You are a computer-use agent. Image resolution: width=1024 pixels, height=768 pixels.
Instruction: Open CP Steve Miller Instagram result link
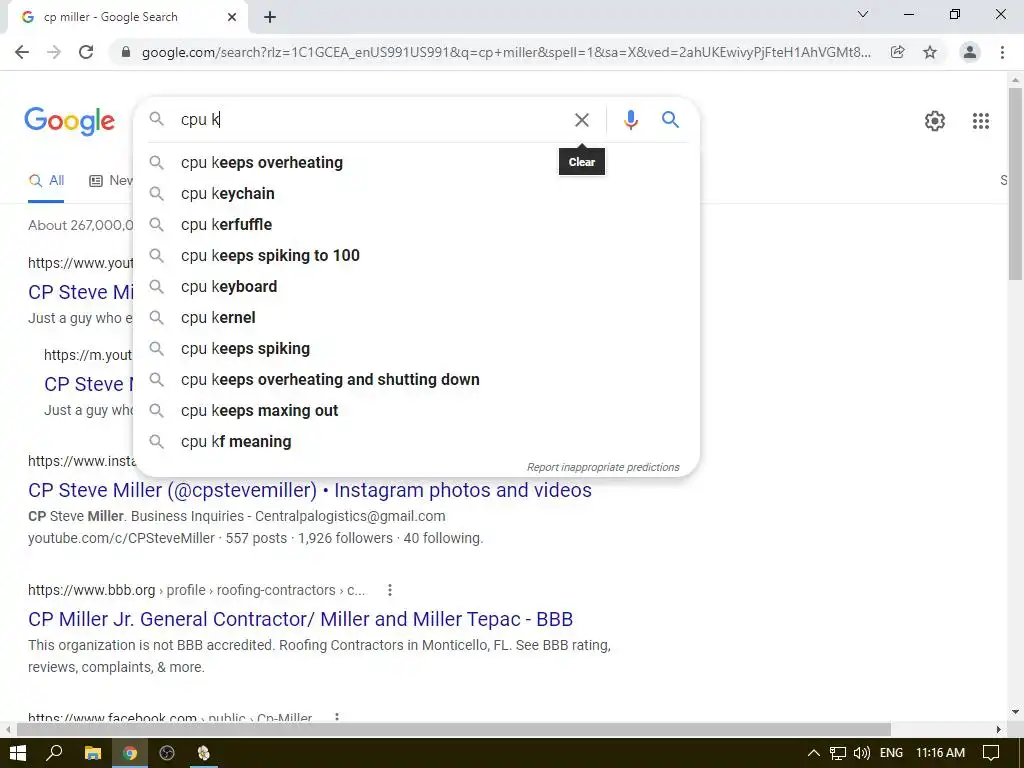coord(310,490)
